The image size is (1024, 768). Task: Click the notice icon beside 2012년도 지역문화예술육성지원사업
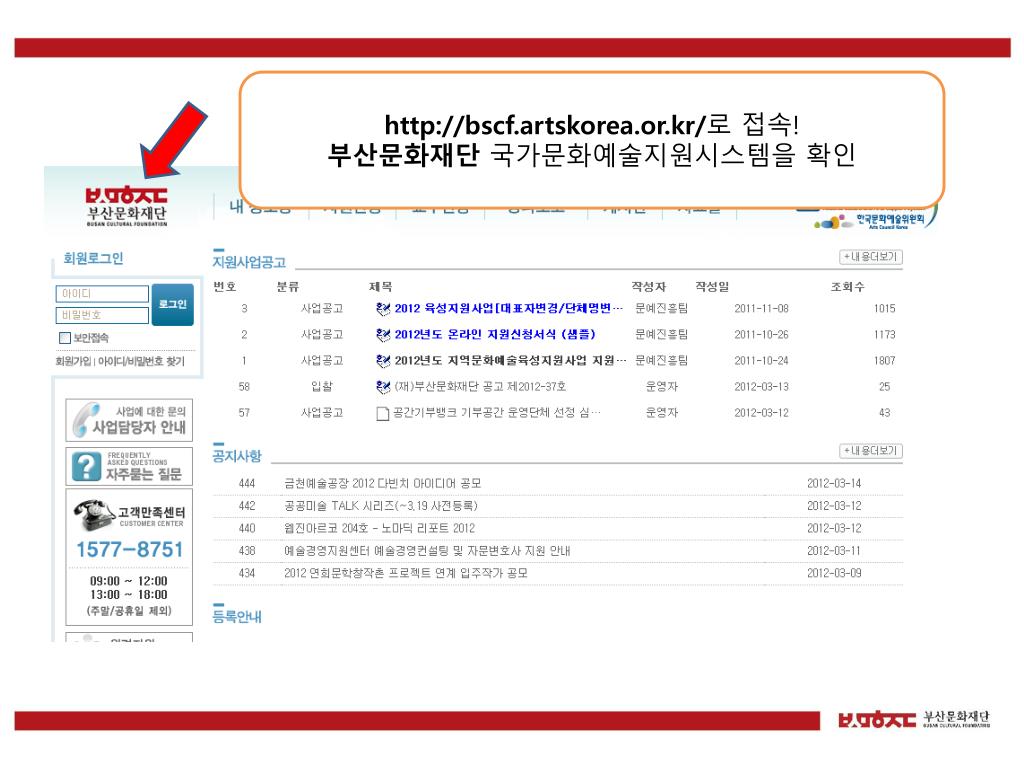[383, 360]
